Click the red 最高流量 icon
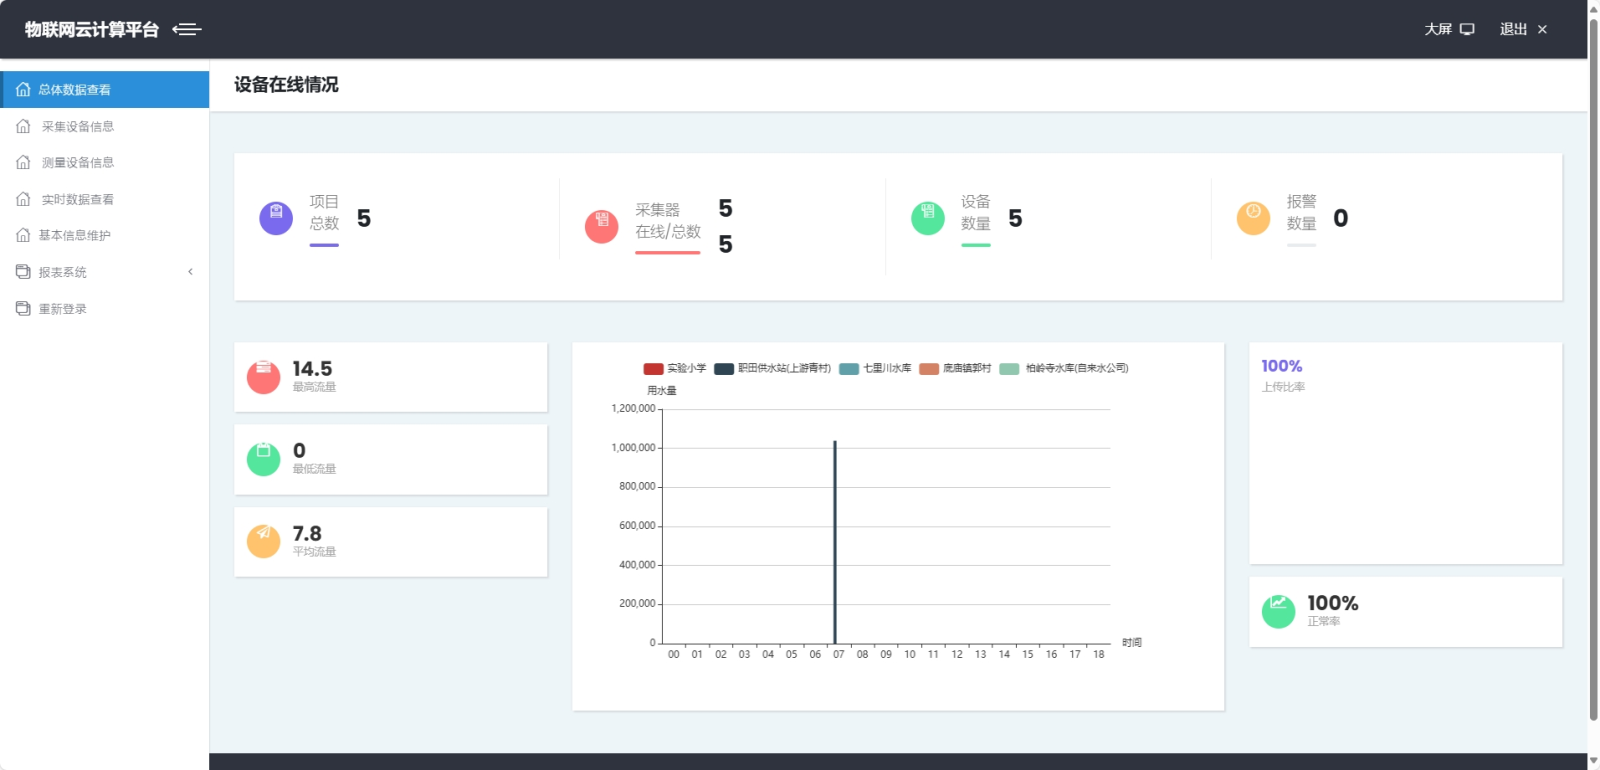This screenshot has width=1600, height=770. (263, 377)
